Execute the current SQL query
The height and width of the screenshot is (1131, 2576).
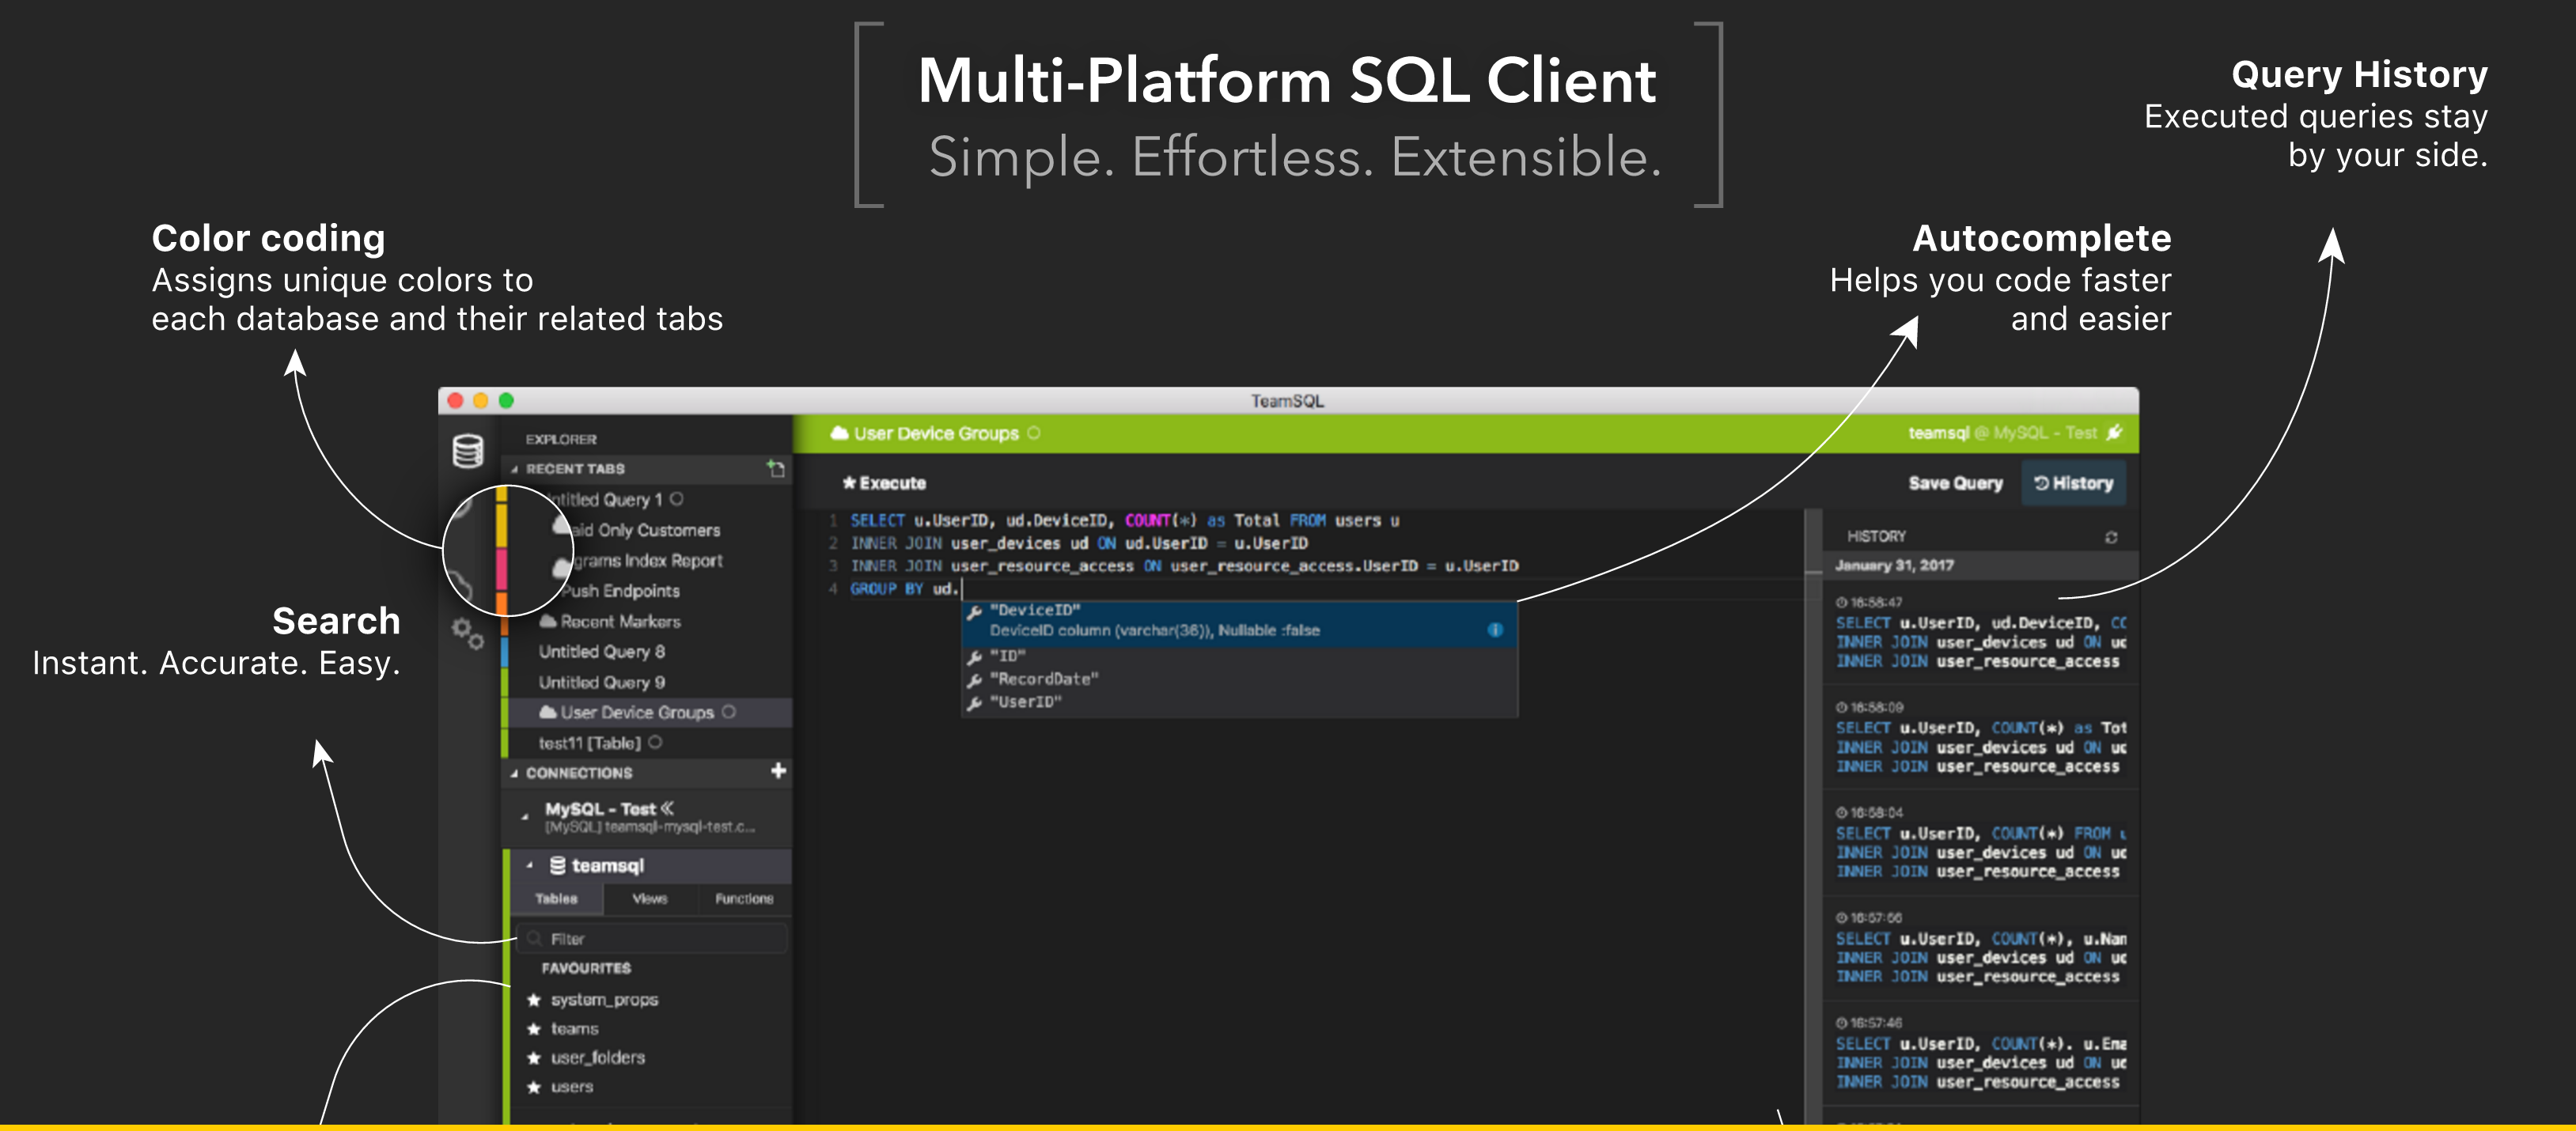click(884, 482)
